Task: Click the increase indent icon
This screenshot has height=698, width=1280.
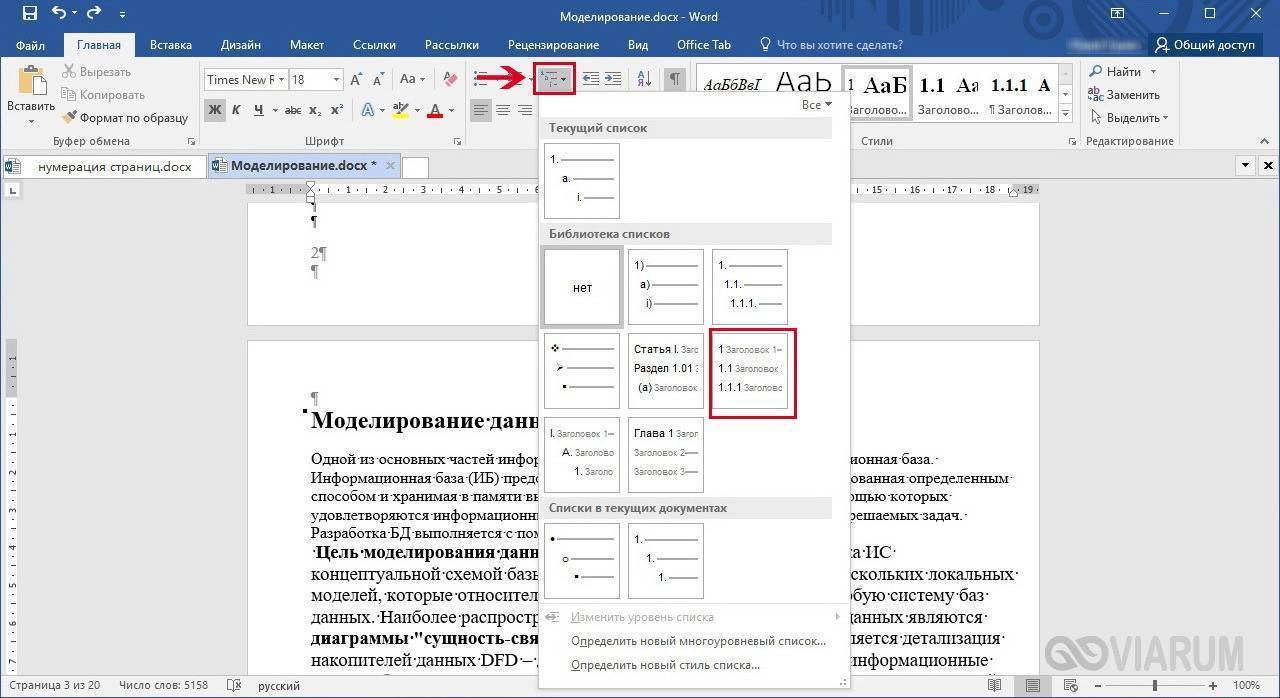Action: click(612, 79)
